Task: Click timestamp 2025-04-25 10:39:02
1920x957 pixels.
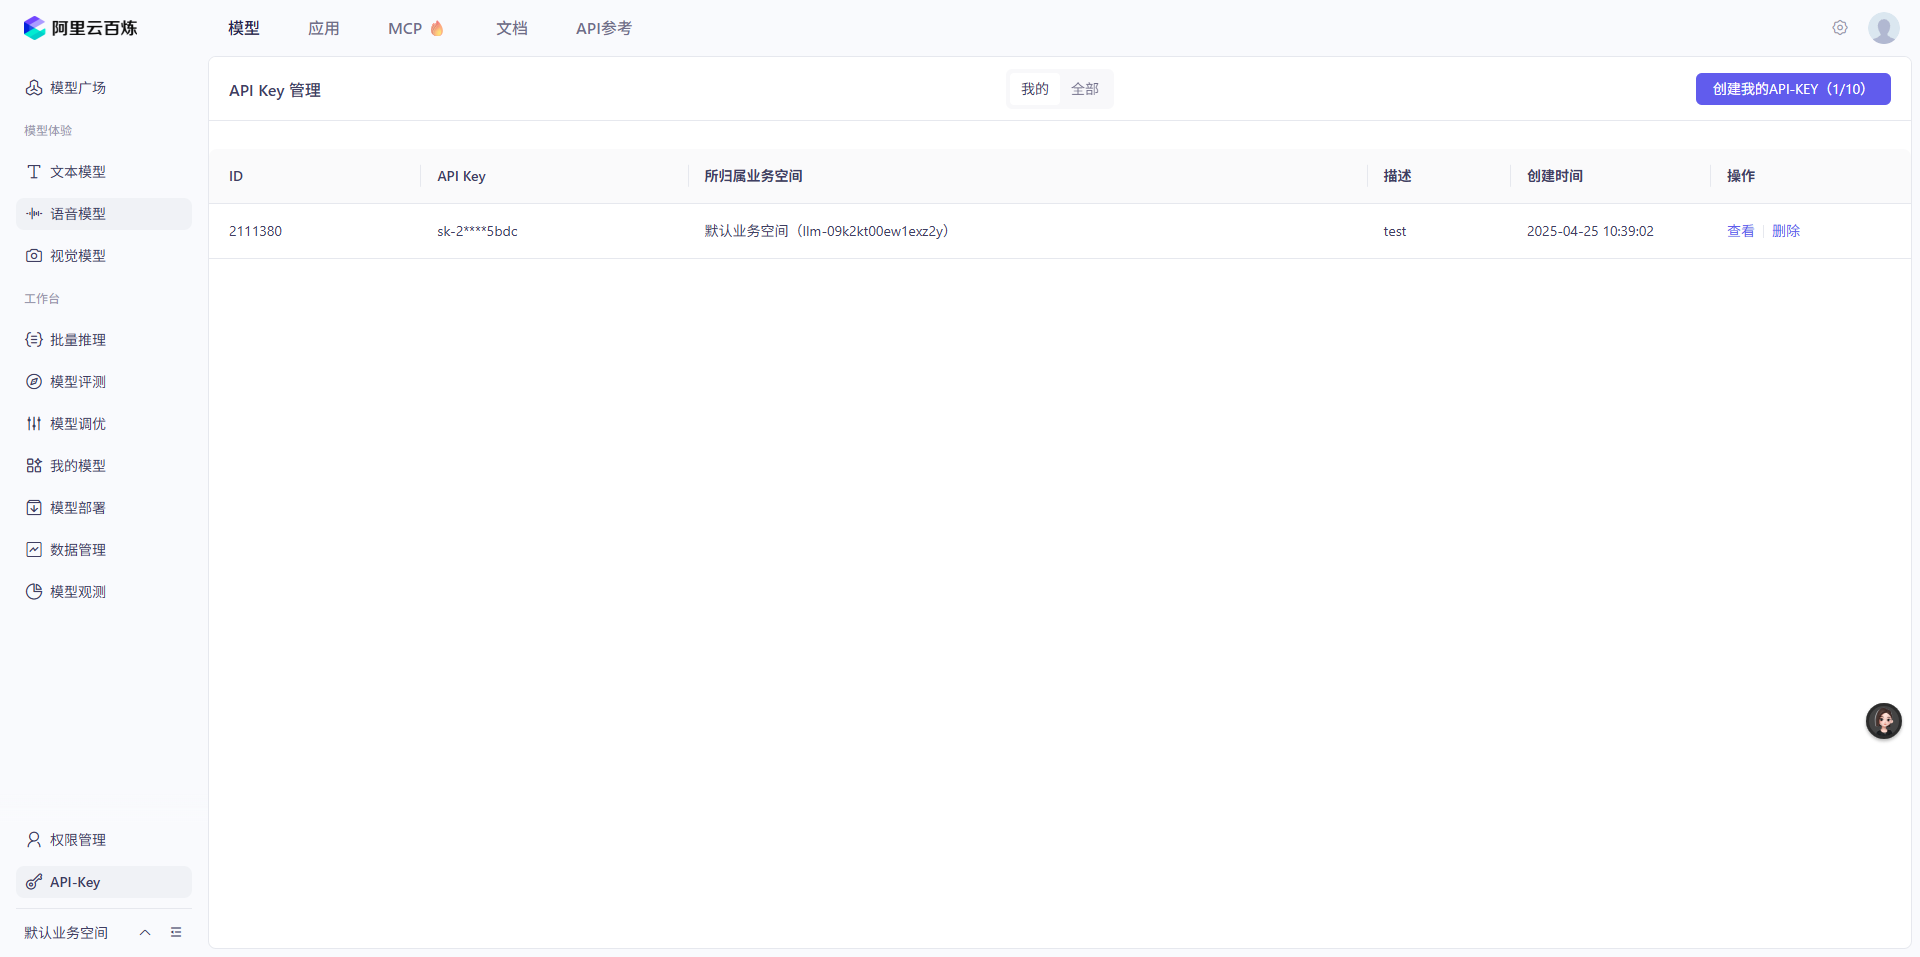Action: (x=1590, y=231)
